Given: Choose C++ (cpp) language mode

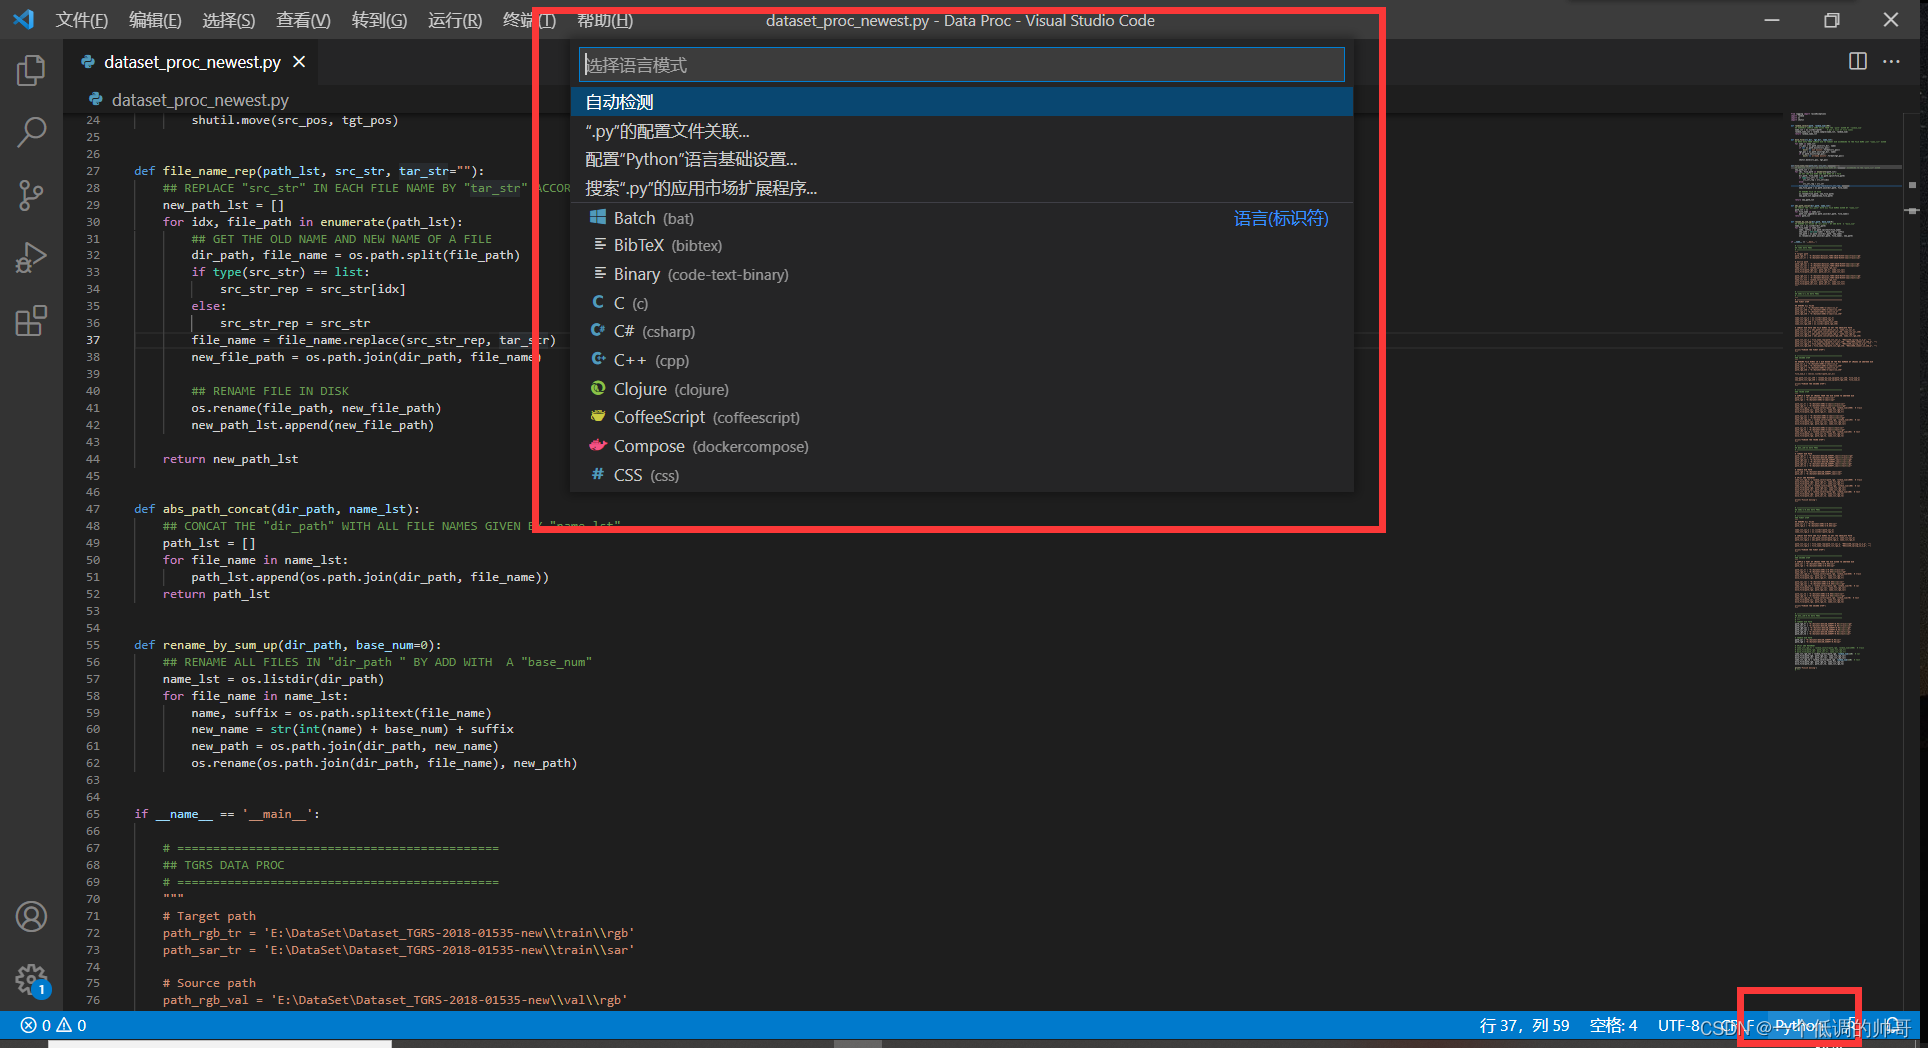Looking at the screenshot, I should (639, 359).
